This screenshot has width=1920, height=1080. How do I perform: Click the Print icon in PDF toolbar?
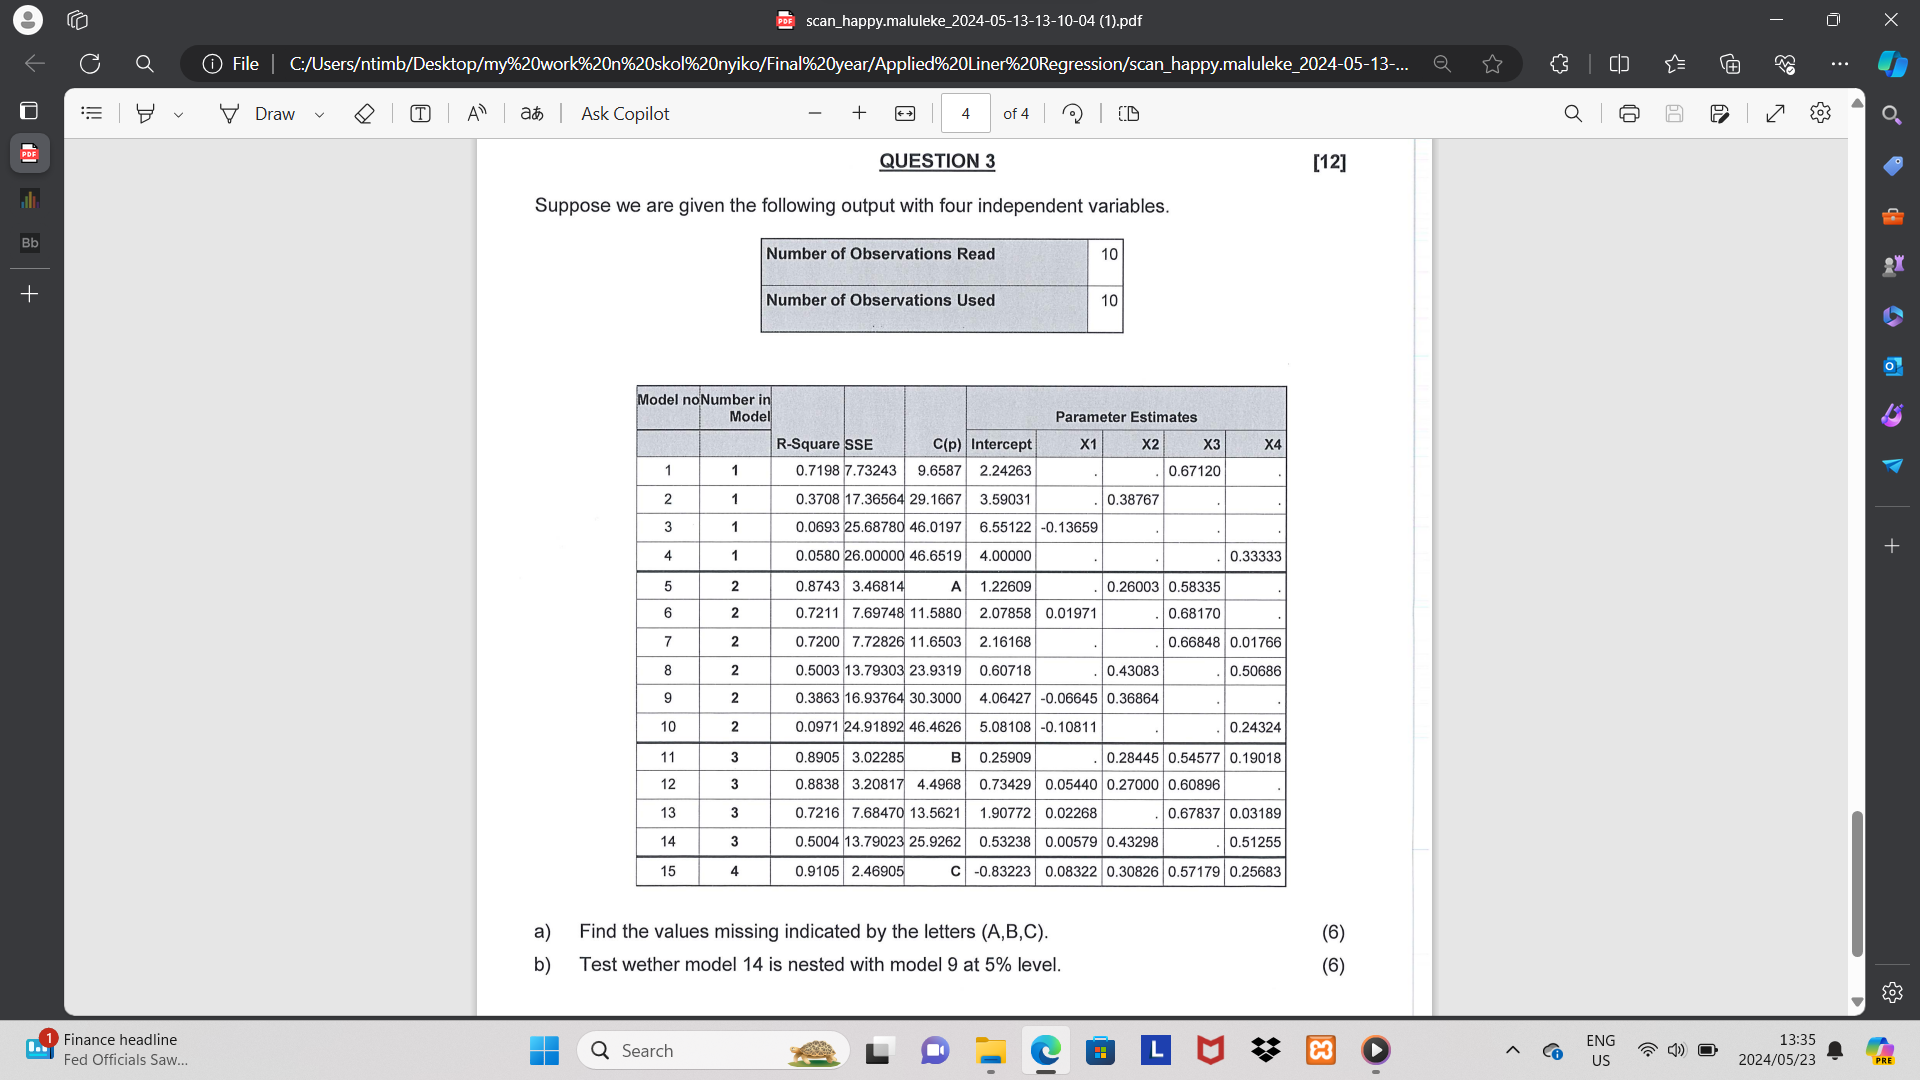tap(1629, 114)
